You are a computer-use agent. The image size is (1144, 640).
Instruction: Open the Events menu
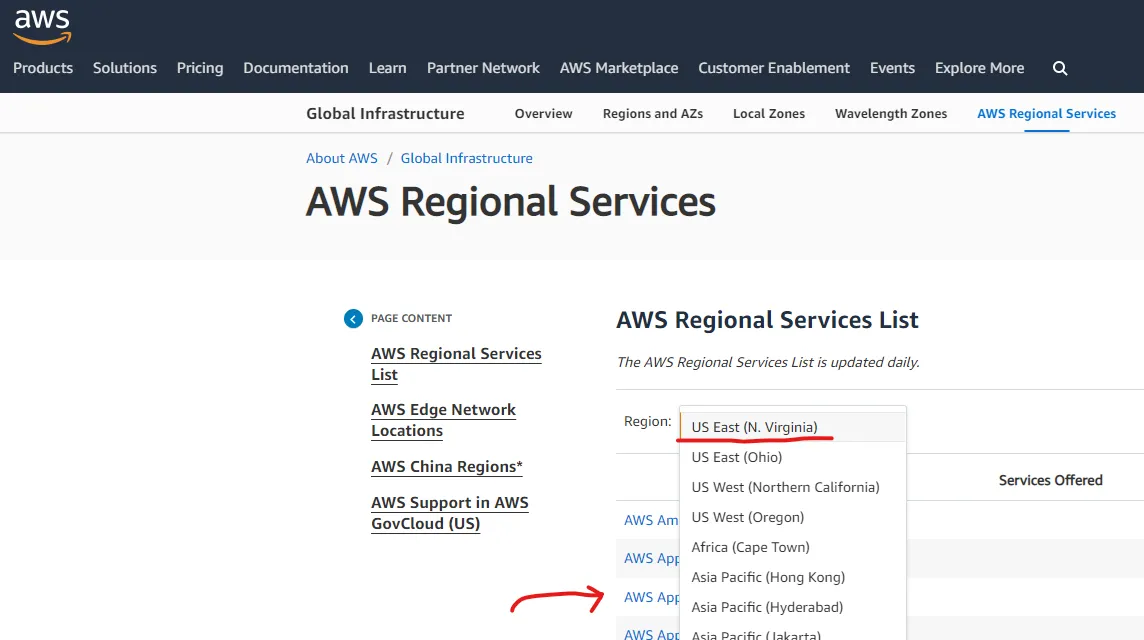click(x=892, y=68)
